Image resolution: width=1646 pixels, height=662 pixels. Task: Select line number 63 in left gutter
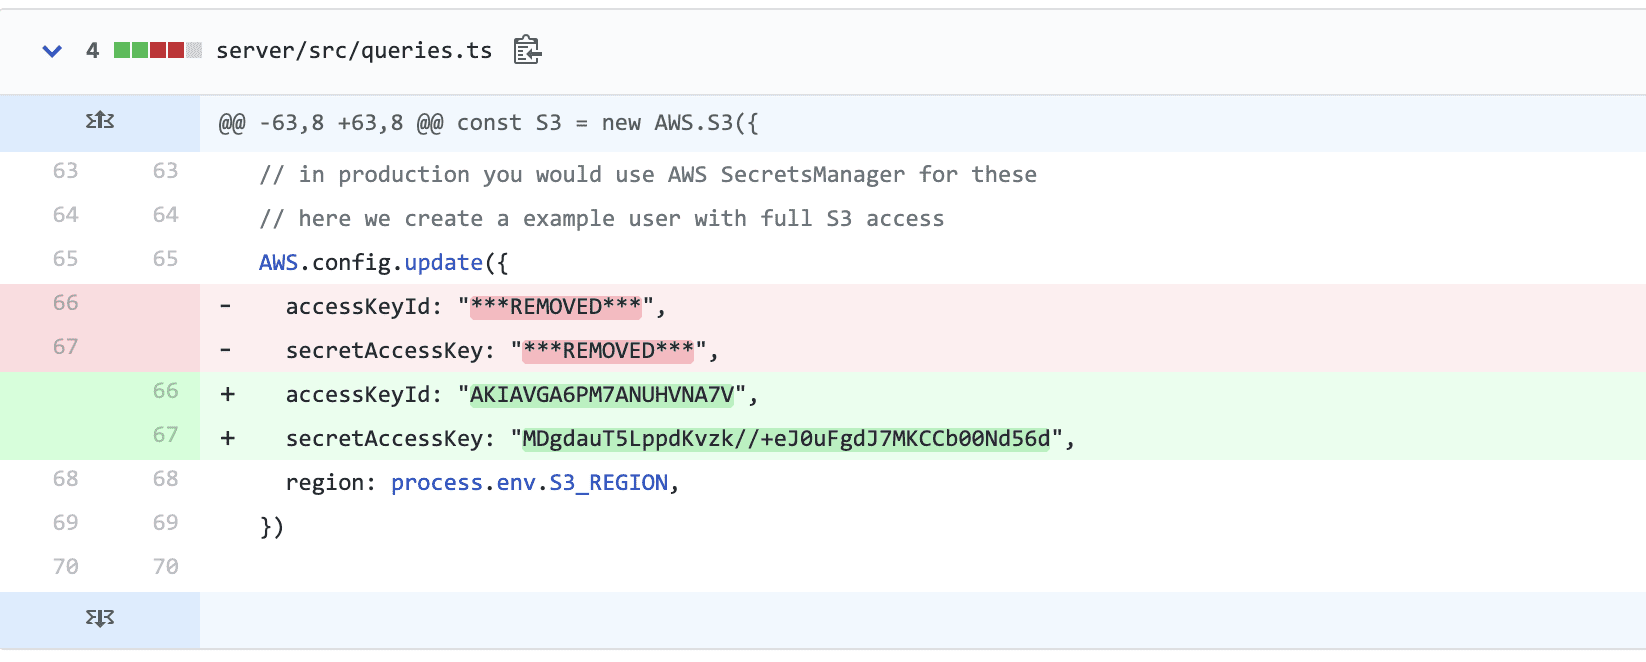pos(66,171)
